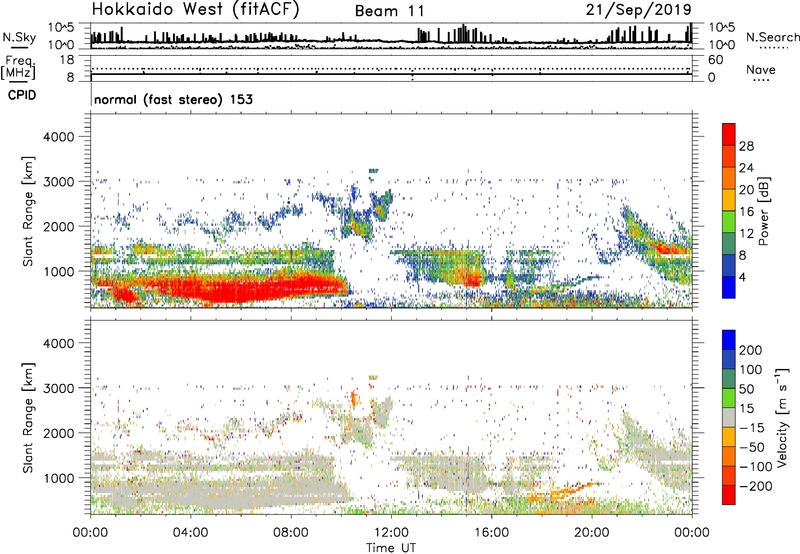Click the '28' tick on Power colorbar
The height and width of the screenshot is (554, 800).
click(x=746, y=146)
